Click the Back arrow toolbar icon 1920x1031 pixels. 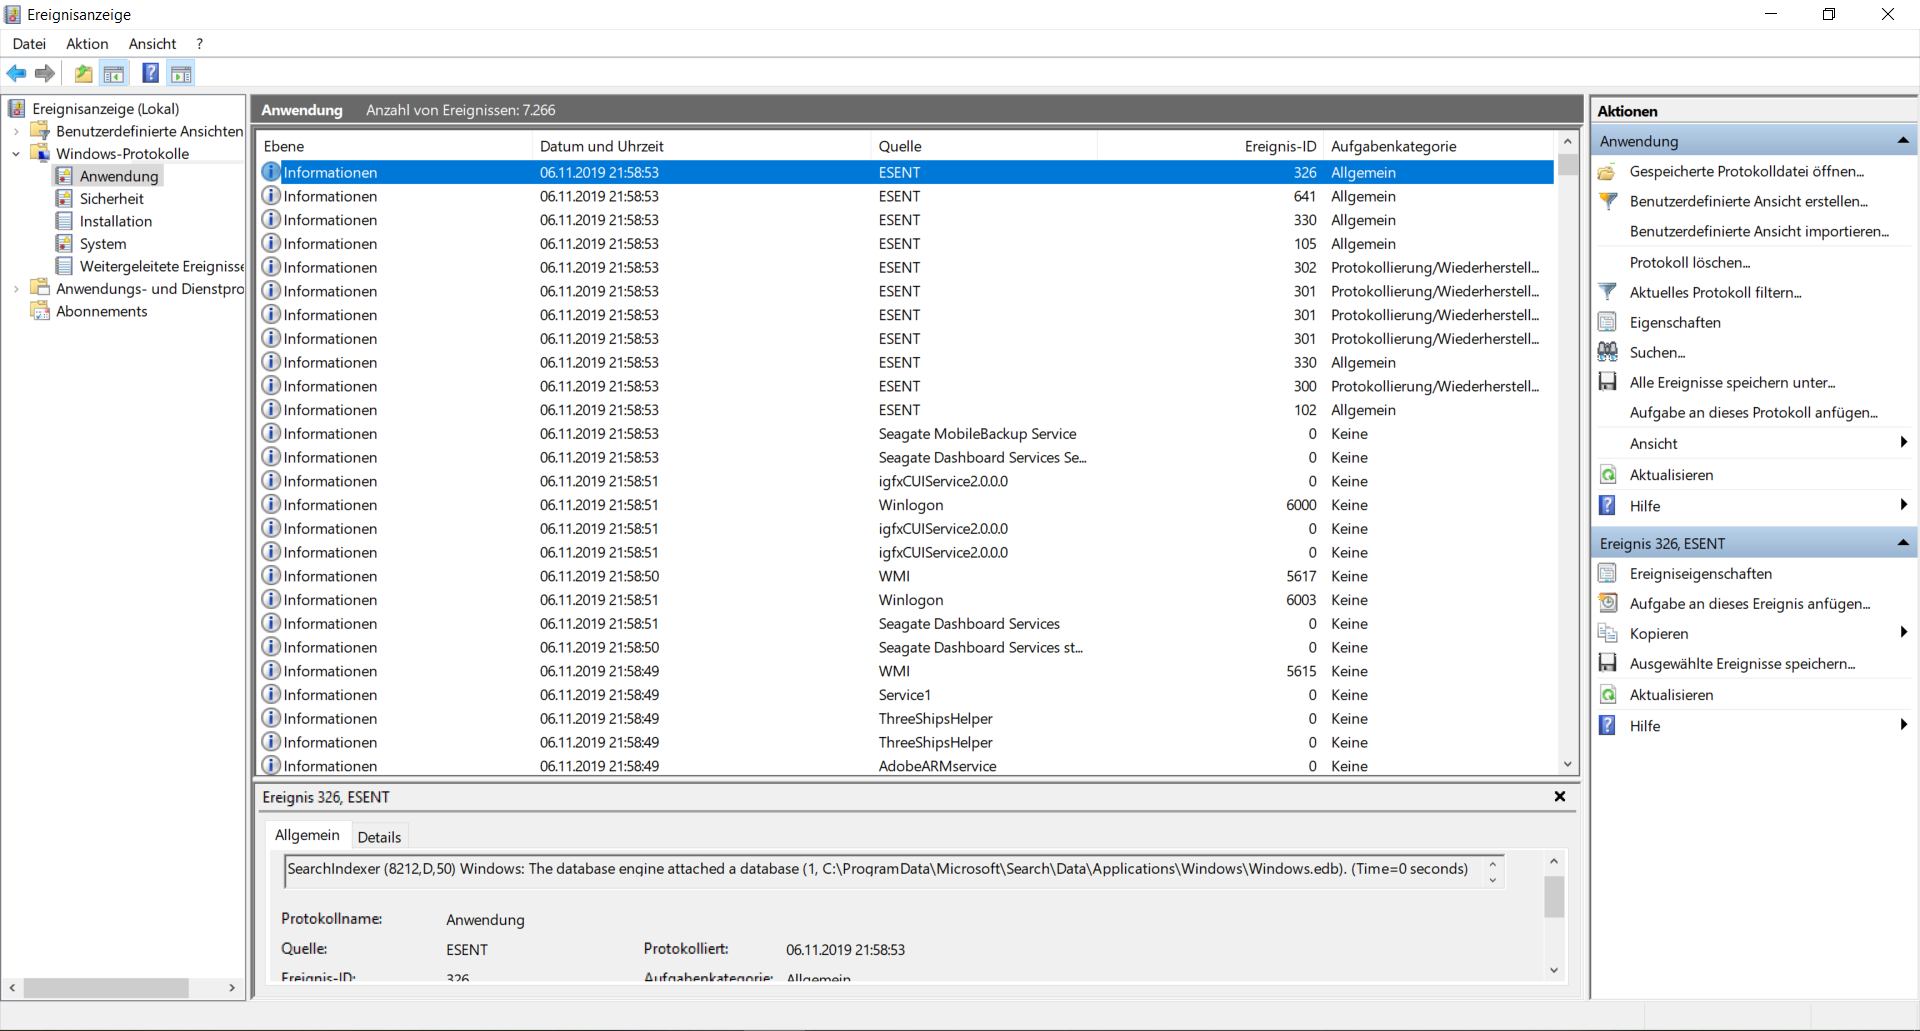point(17,73)
